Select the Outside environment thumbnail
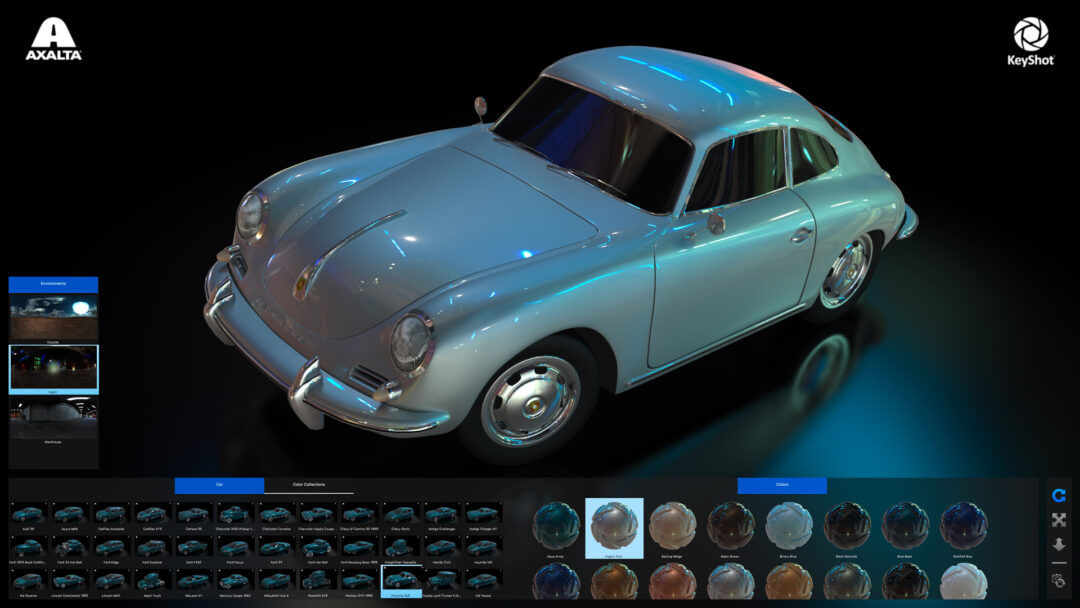 coord(53,317)
